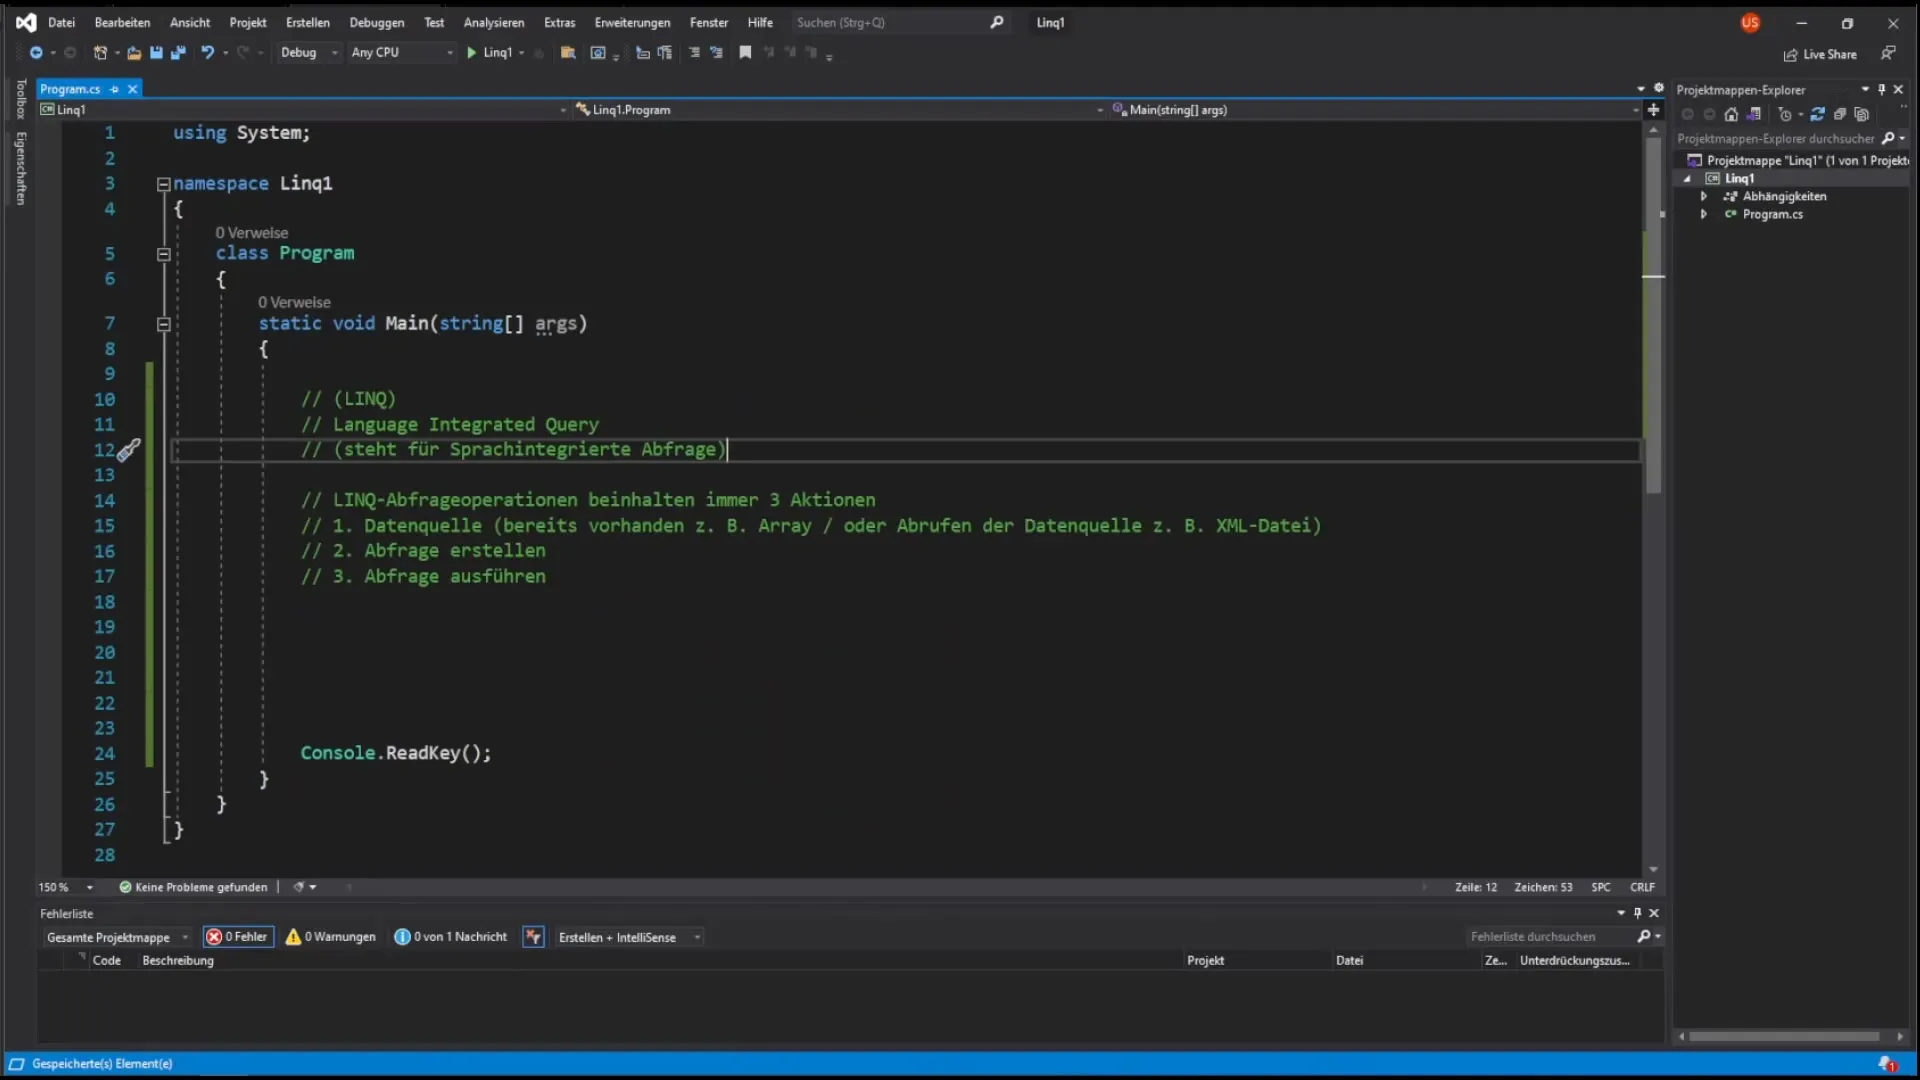Click the new project toolbar icon
Image resolution: width=1920 pixels, height=1080 pixels.
100,53
